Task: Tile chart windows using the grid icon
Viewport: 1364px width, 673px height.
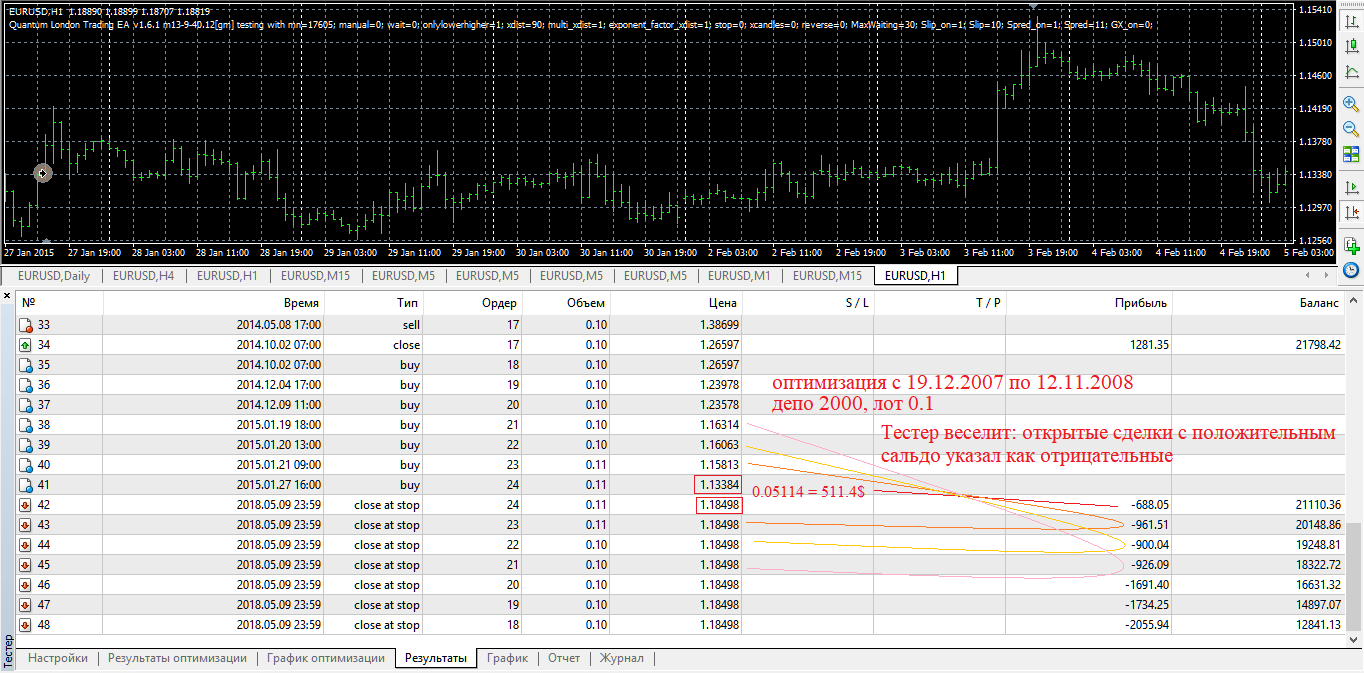Action: [1351, 154]
